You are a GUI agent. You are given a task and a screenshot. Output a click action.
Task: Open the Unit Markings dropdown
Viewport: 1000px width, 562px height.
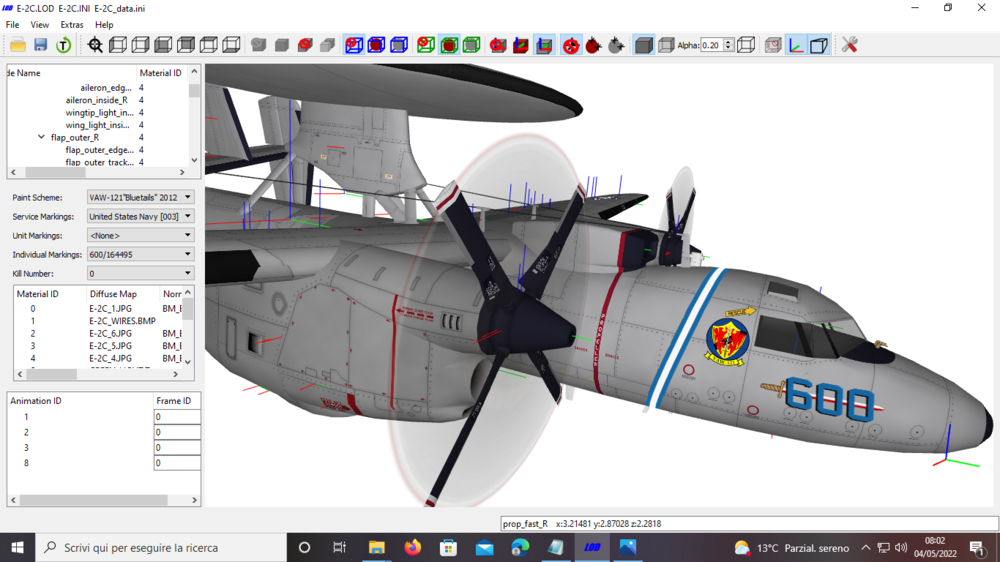[140, 235]
